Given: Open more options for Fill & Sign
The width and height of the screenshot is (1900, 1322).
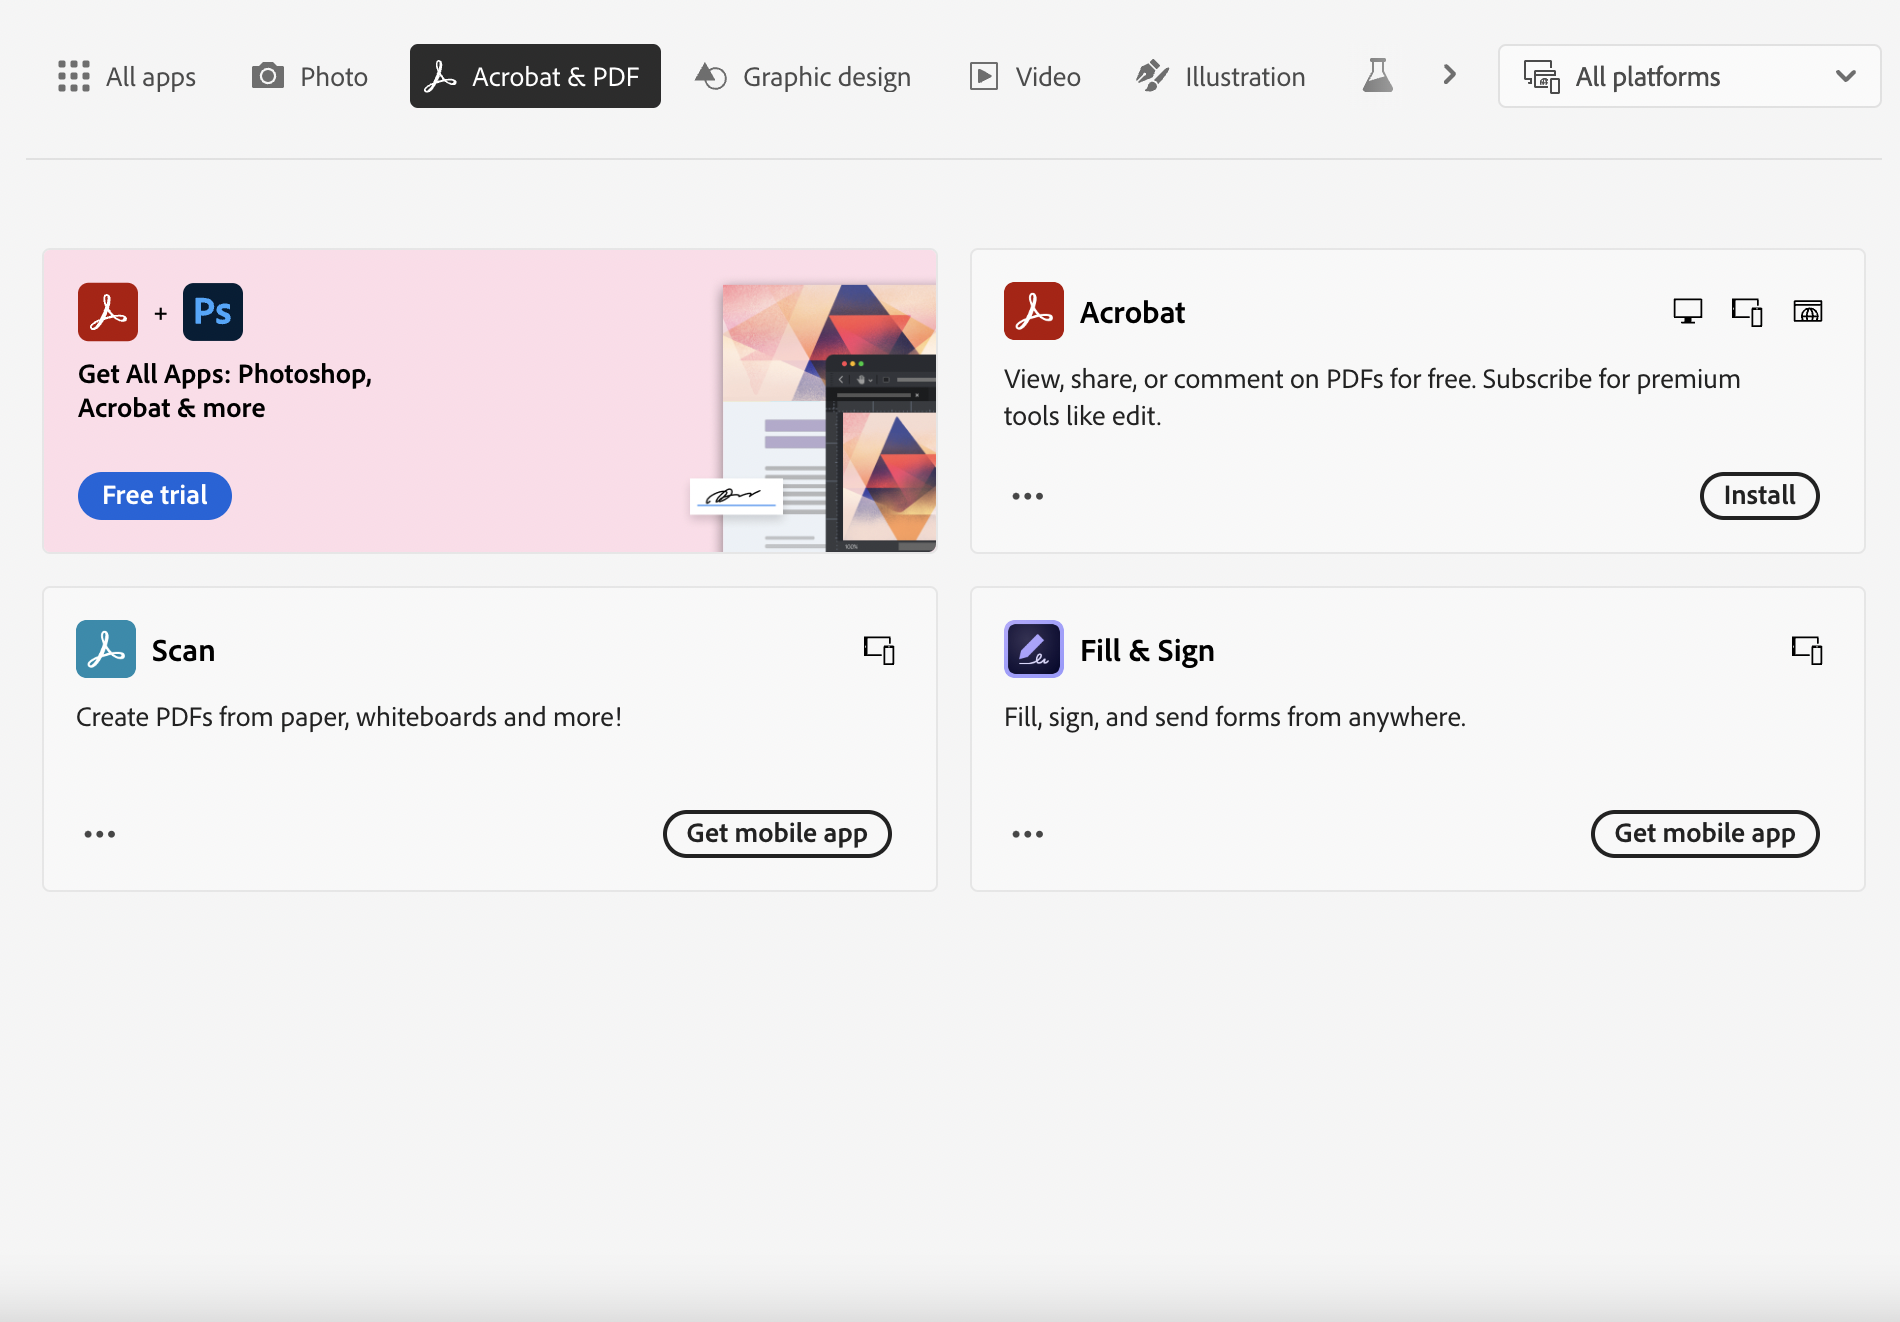Looking at the screenshot, I should (1028, 834).
